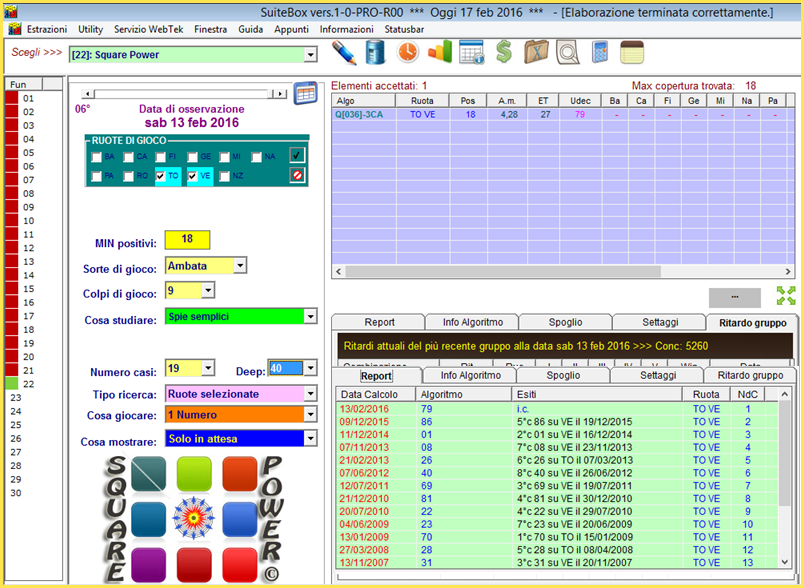The image size is (804, 588).
Task: Click the red deselect-all wheels icon
Action: (297, 175)
